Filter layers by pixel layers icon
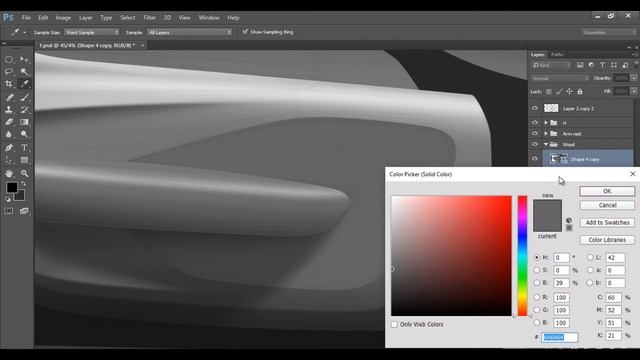This screenshot has width=640, height=360. [x=580, y=65]
